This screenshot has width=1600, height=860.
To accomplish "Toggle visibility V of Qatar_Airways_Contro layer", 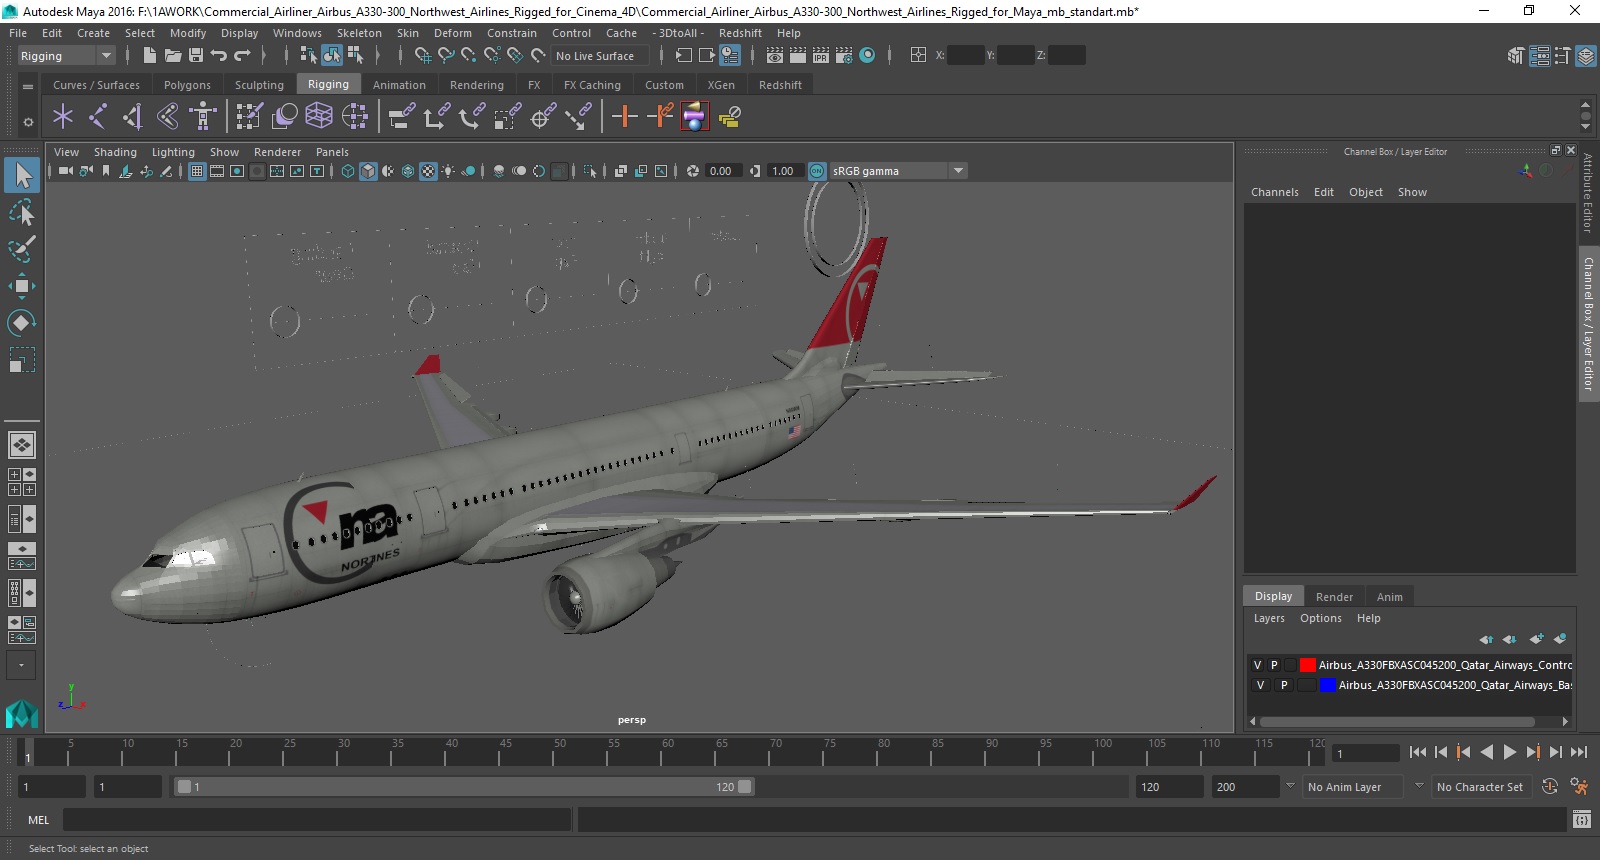I will point(1258,665).
